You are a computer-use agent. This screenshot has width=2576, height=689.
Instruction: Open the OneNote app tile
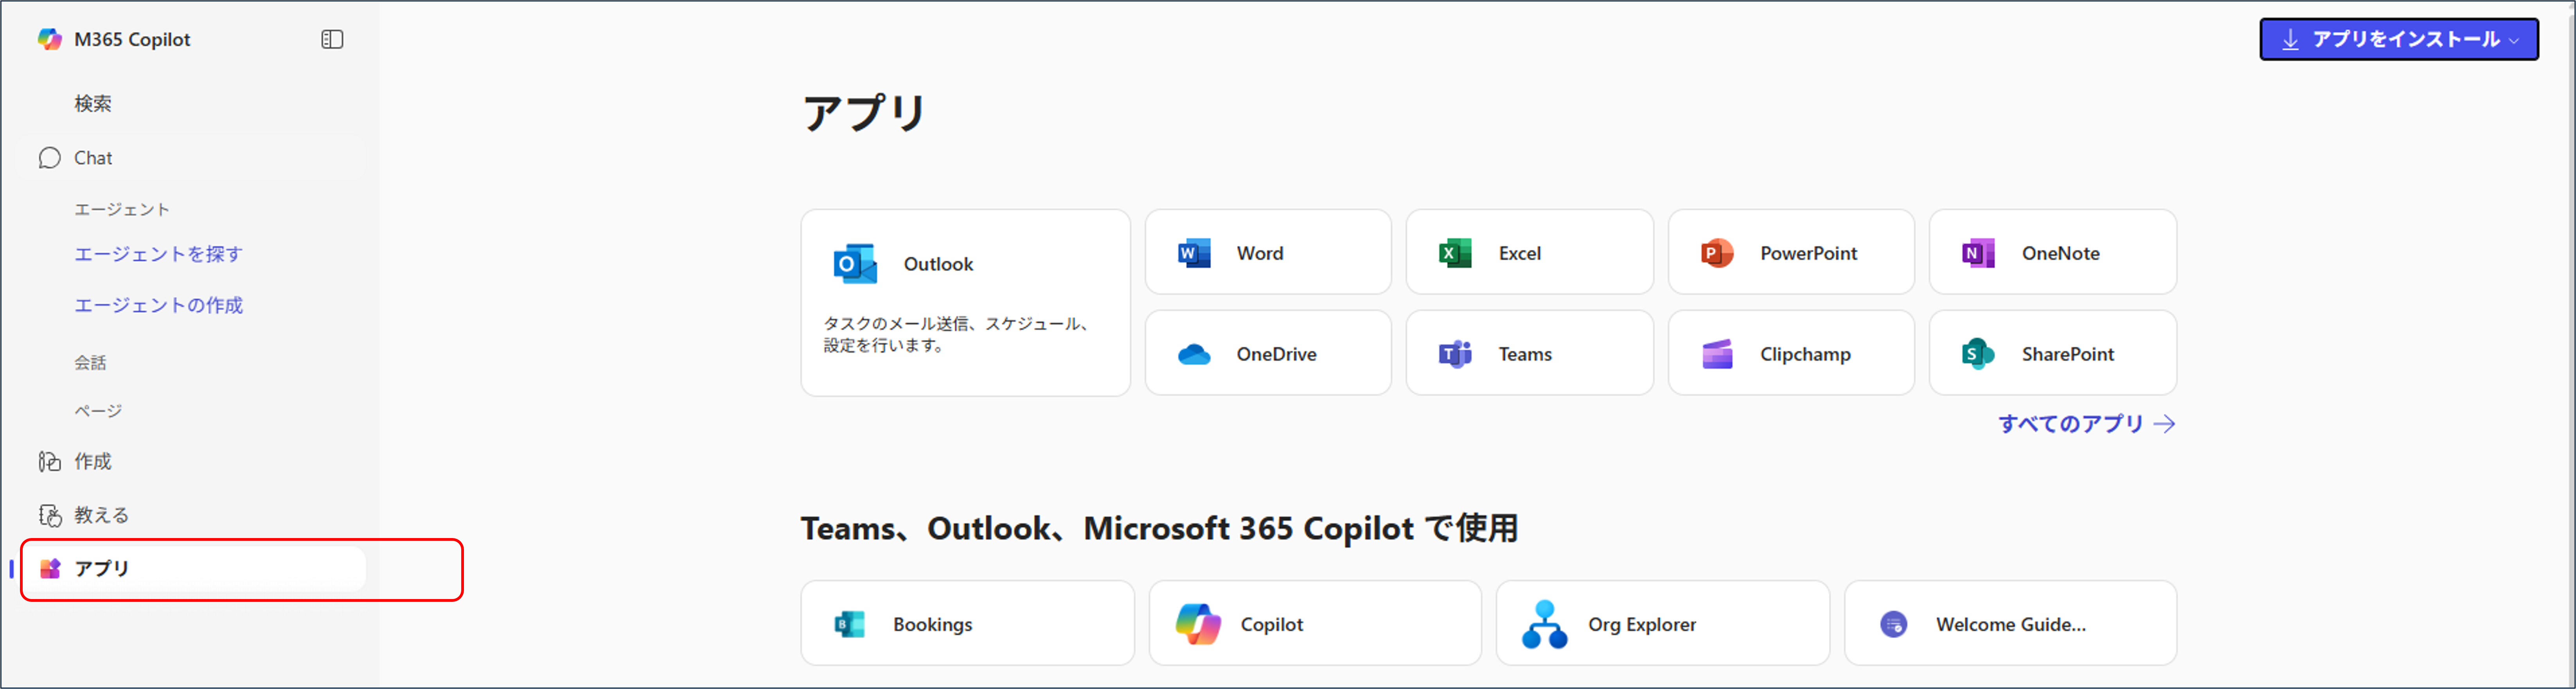pos(2052,252)
